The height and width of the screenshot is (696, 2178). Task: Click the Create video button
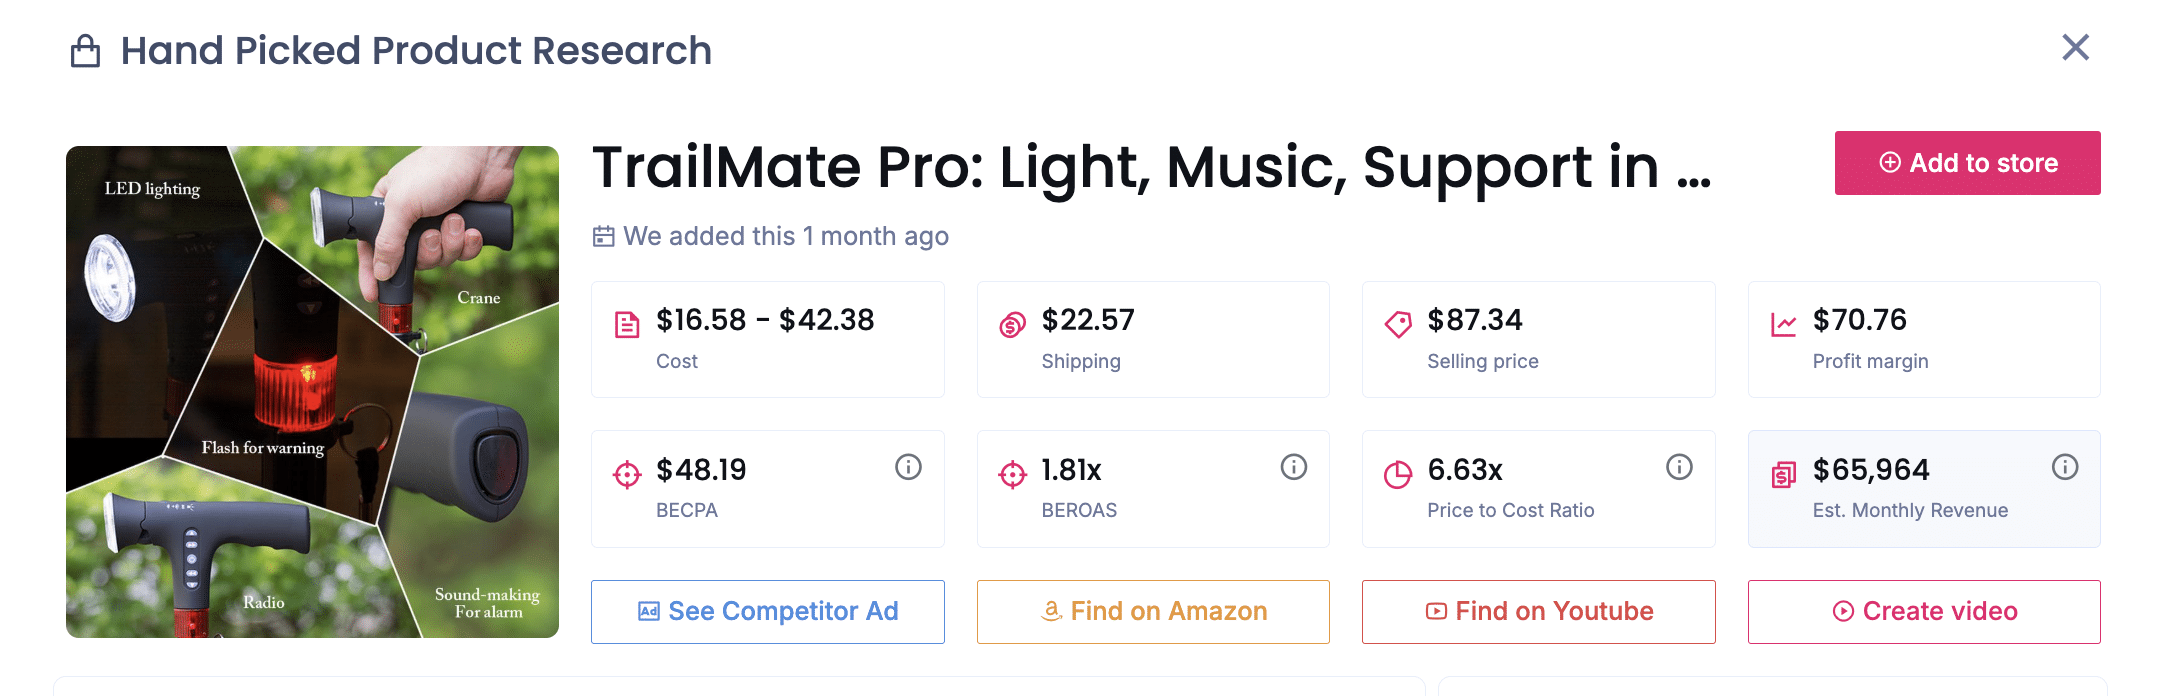coord(1922,611)
